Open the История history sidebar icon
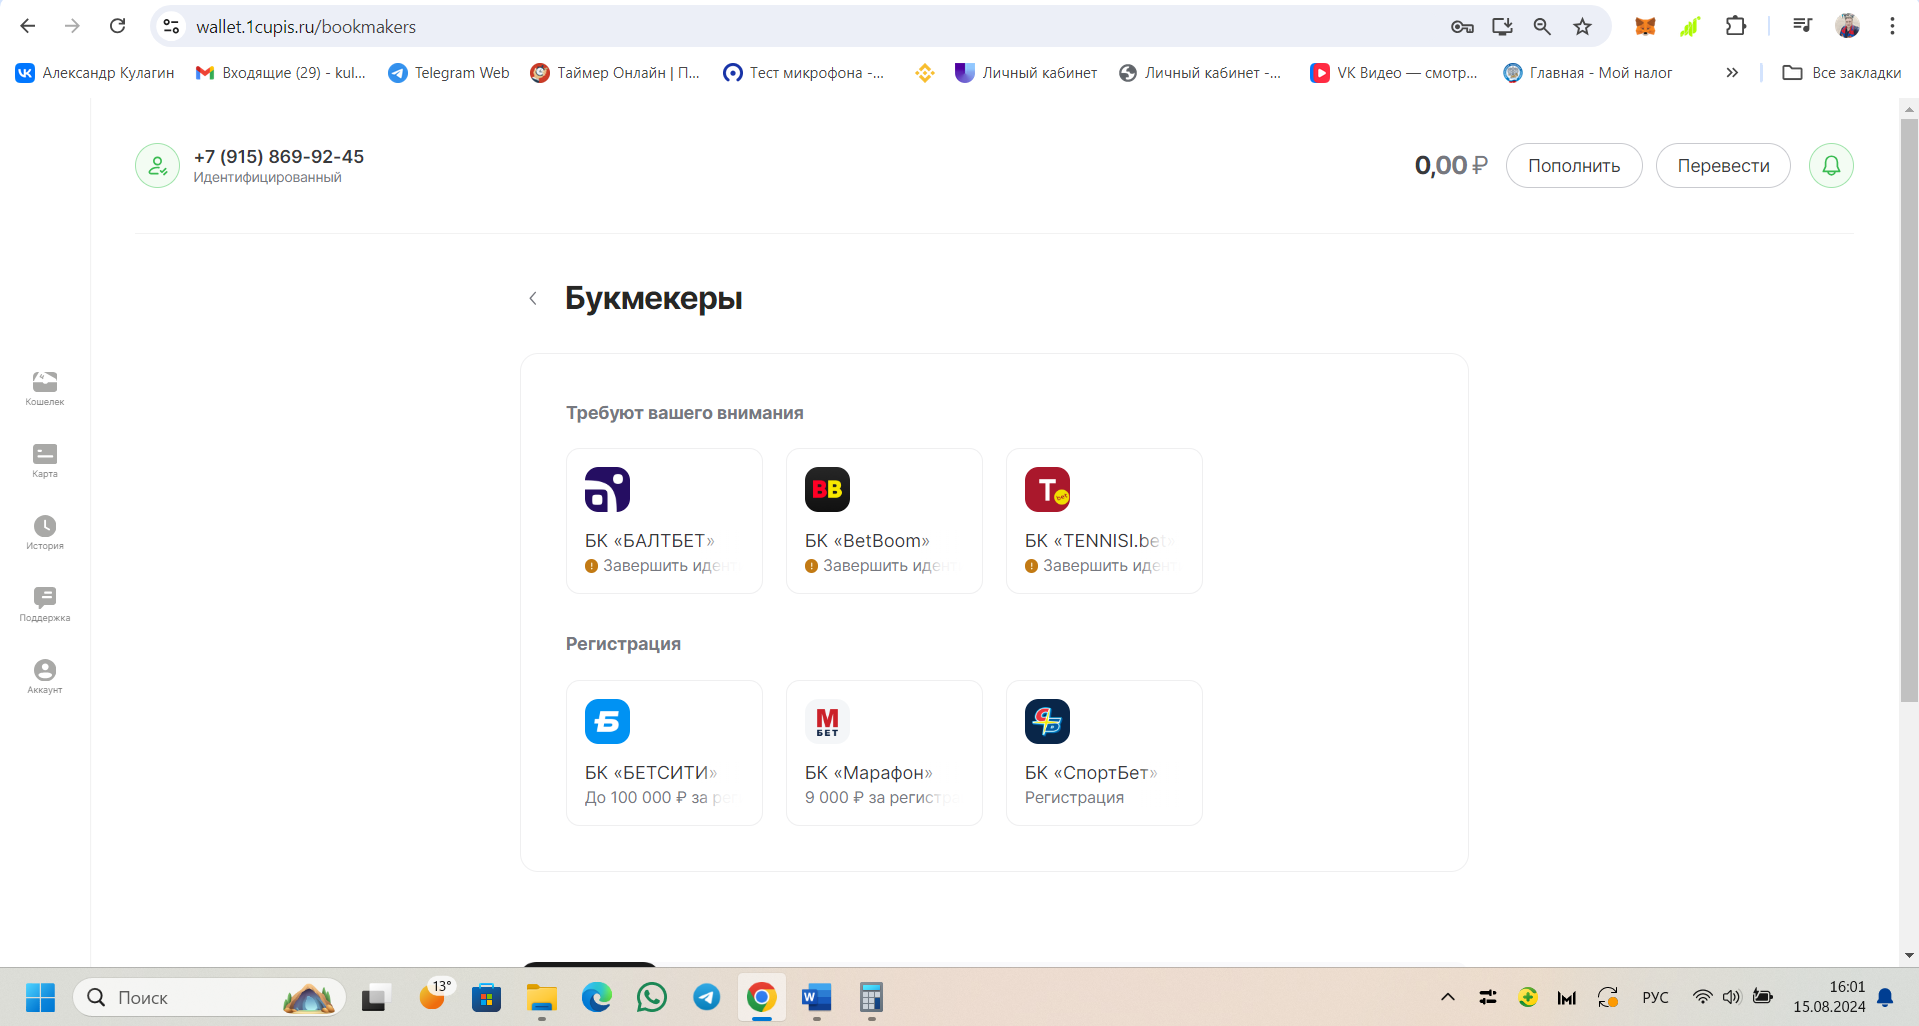1919x1026 pixels. pos(45,531)
